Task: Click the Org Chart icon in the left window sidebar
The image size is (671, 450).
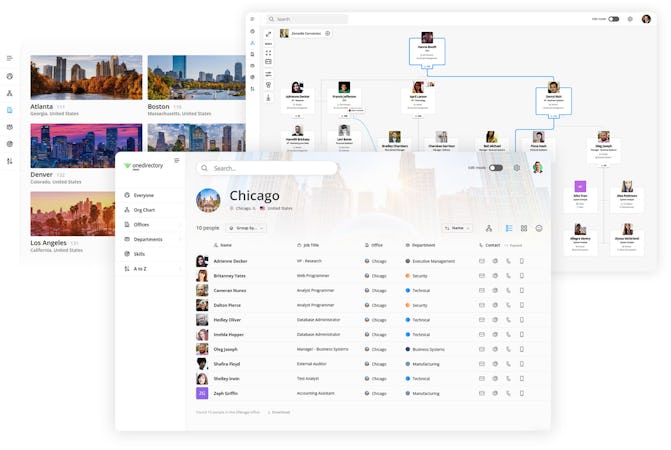Action: (10, 93)
